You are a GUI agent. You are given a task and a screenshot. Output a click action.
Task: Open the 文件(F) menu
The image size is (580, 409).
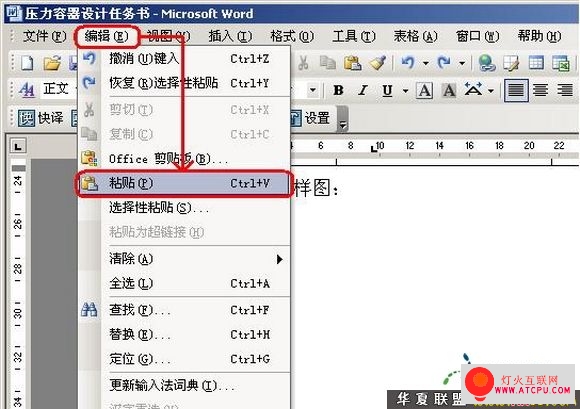point(44,36)
